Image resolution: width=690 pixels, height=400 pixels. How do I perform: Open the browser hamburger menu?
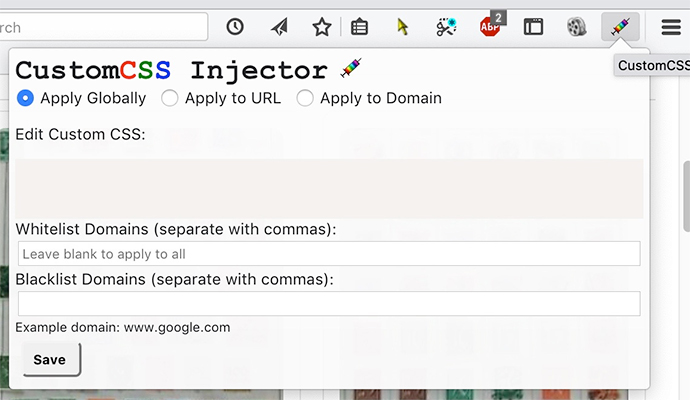(x=671, y=27)
